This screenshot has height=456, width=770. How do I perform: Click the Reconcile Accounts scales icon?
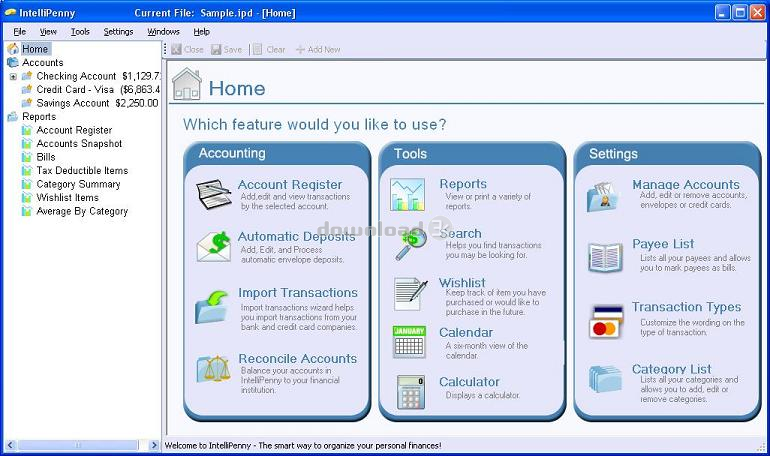(x=214, y=369)
